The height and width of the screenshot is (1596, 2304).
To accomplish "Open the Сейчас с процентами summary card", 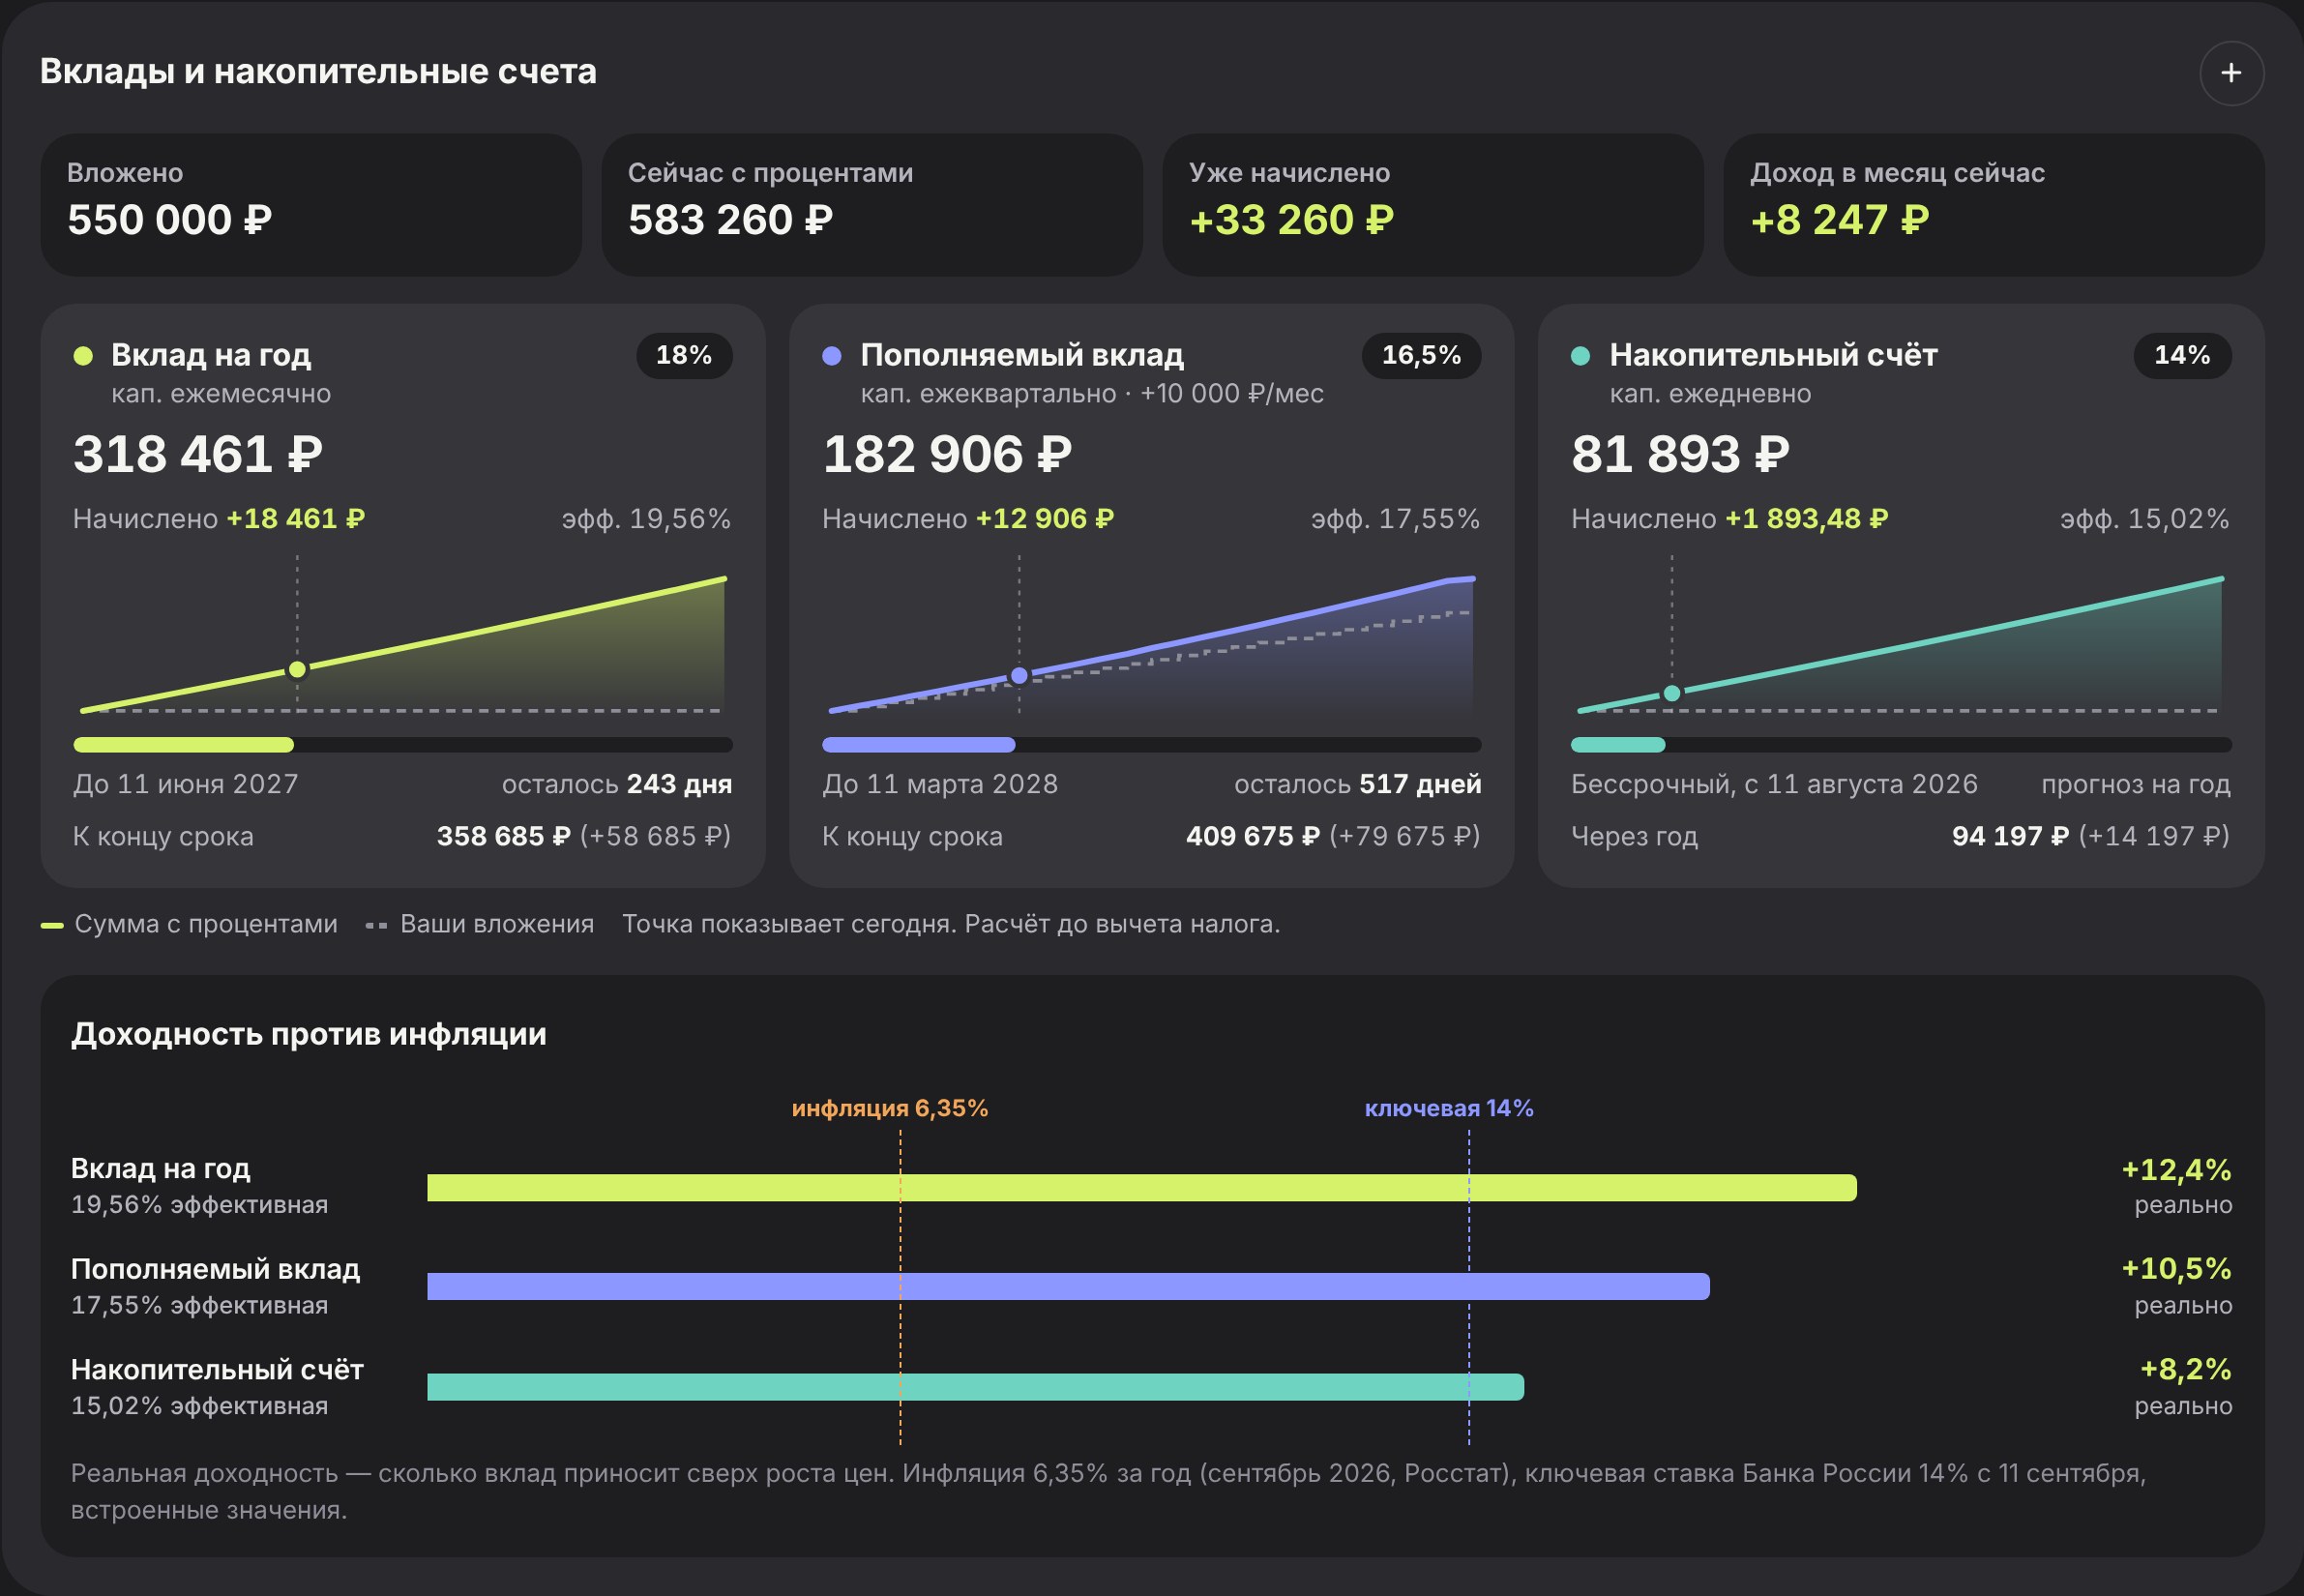I will [872, 205].
